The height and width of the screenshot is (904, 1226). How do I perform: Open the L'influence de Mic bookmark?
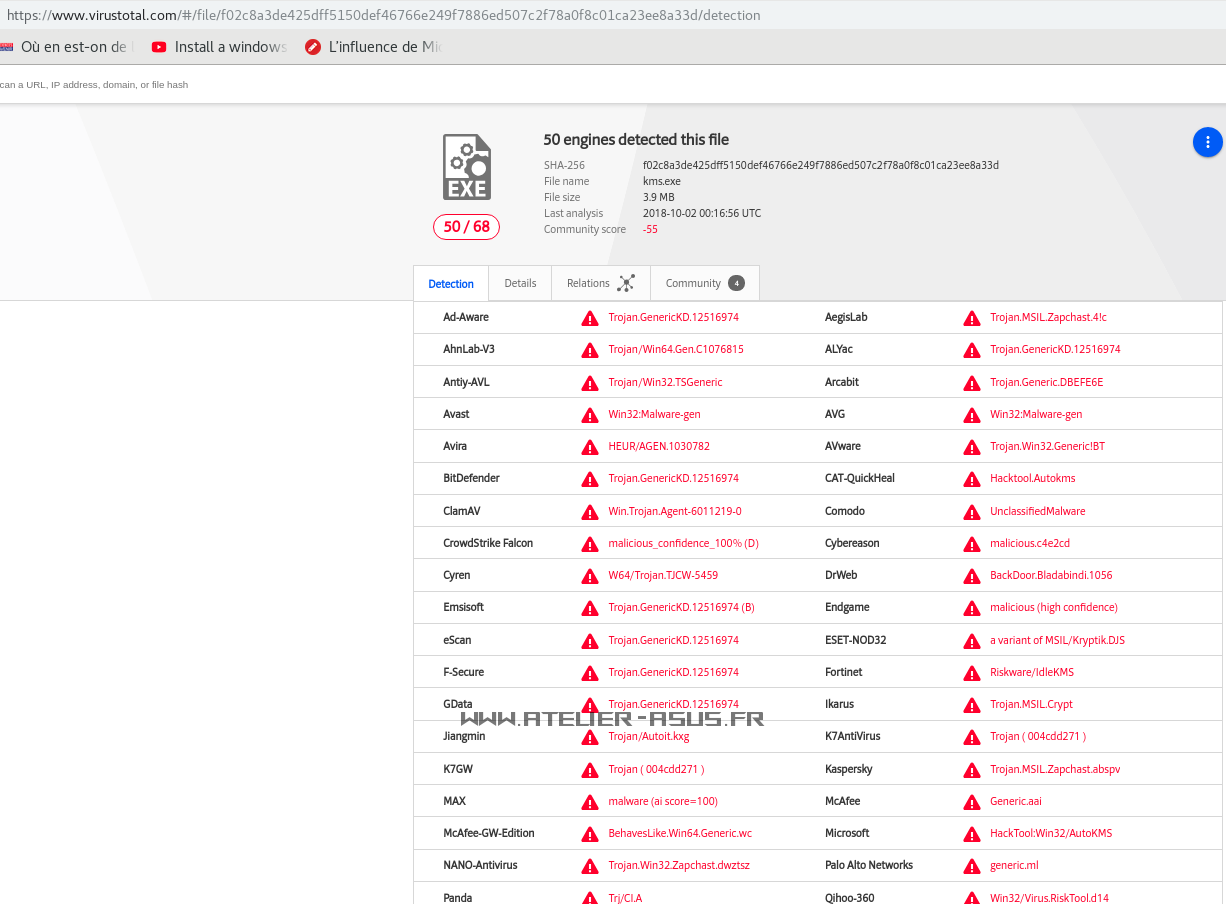pyautogui.click(x=373, y=47)
